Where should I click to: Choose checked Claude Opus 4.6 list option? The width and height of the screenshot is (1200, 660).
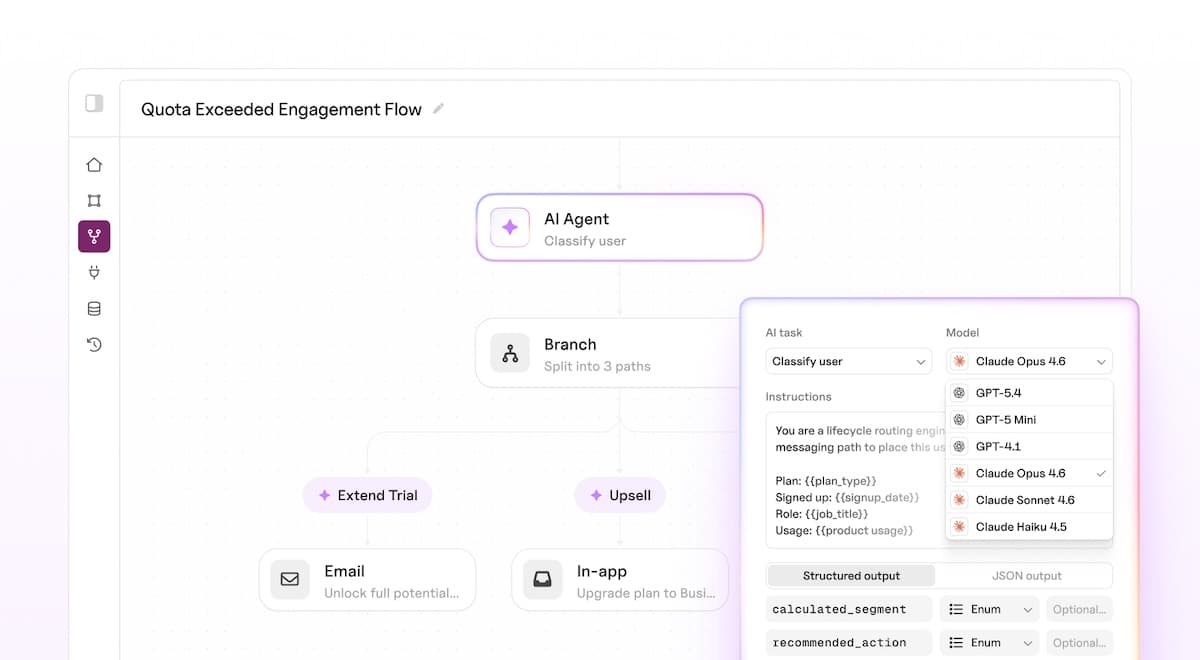pos(1029,473)
